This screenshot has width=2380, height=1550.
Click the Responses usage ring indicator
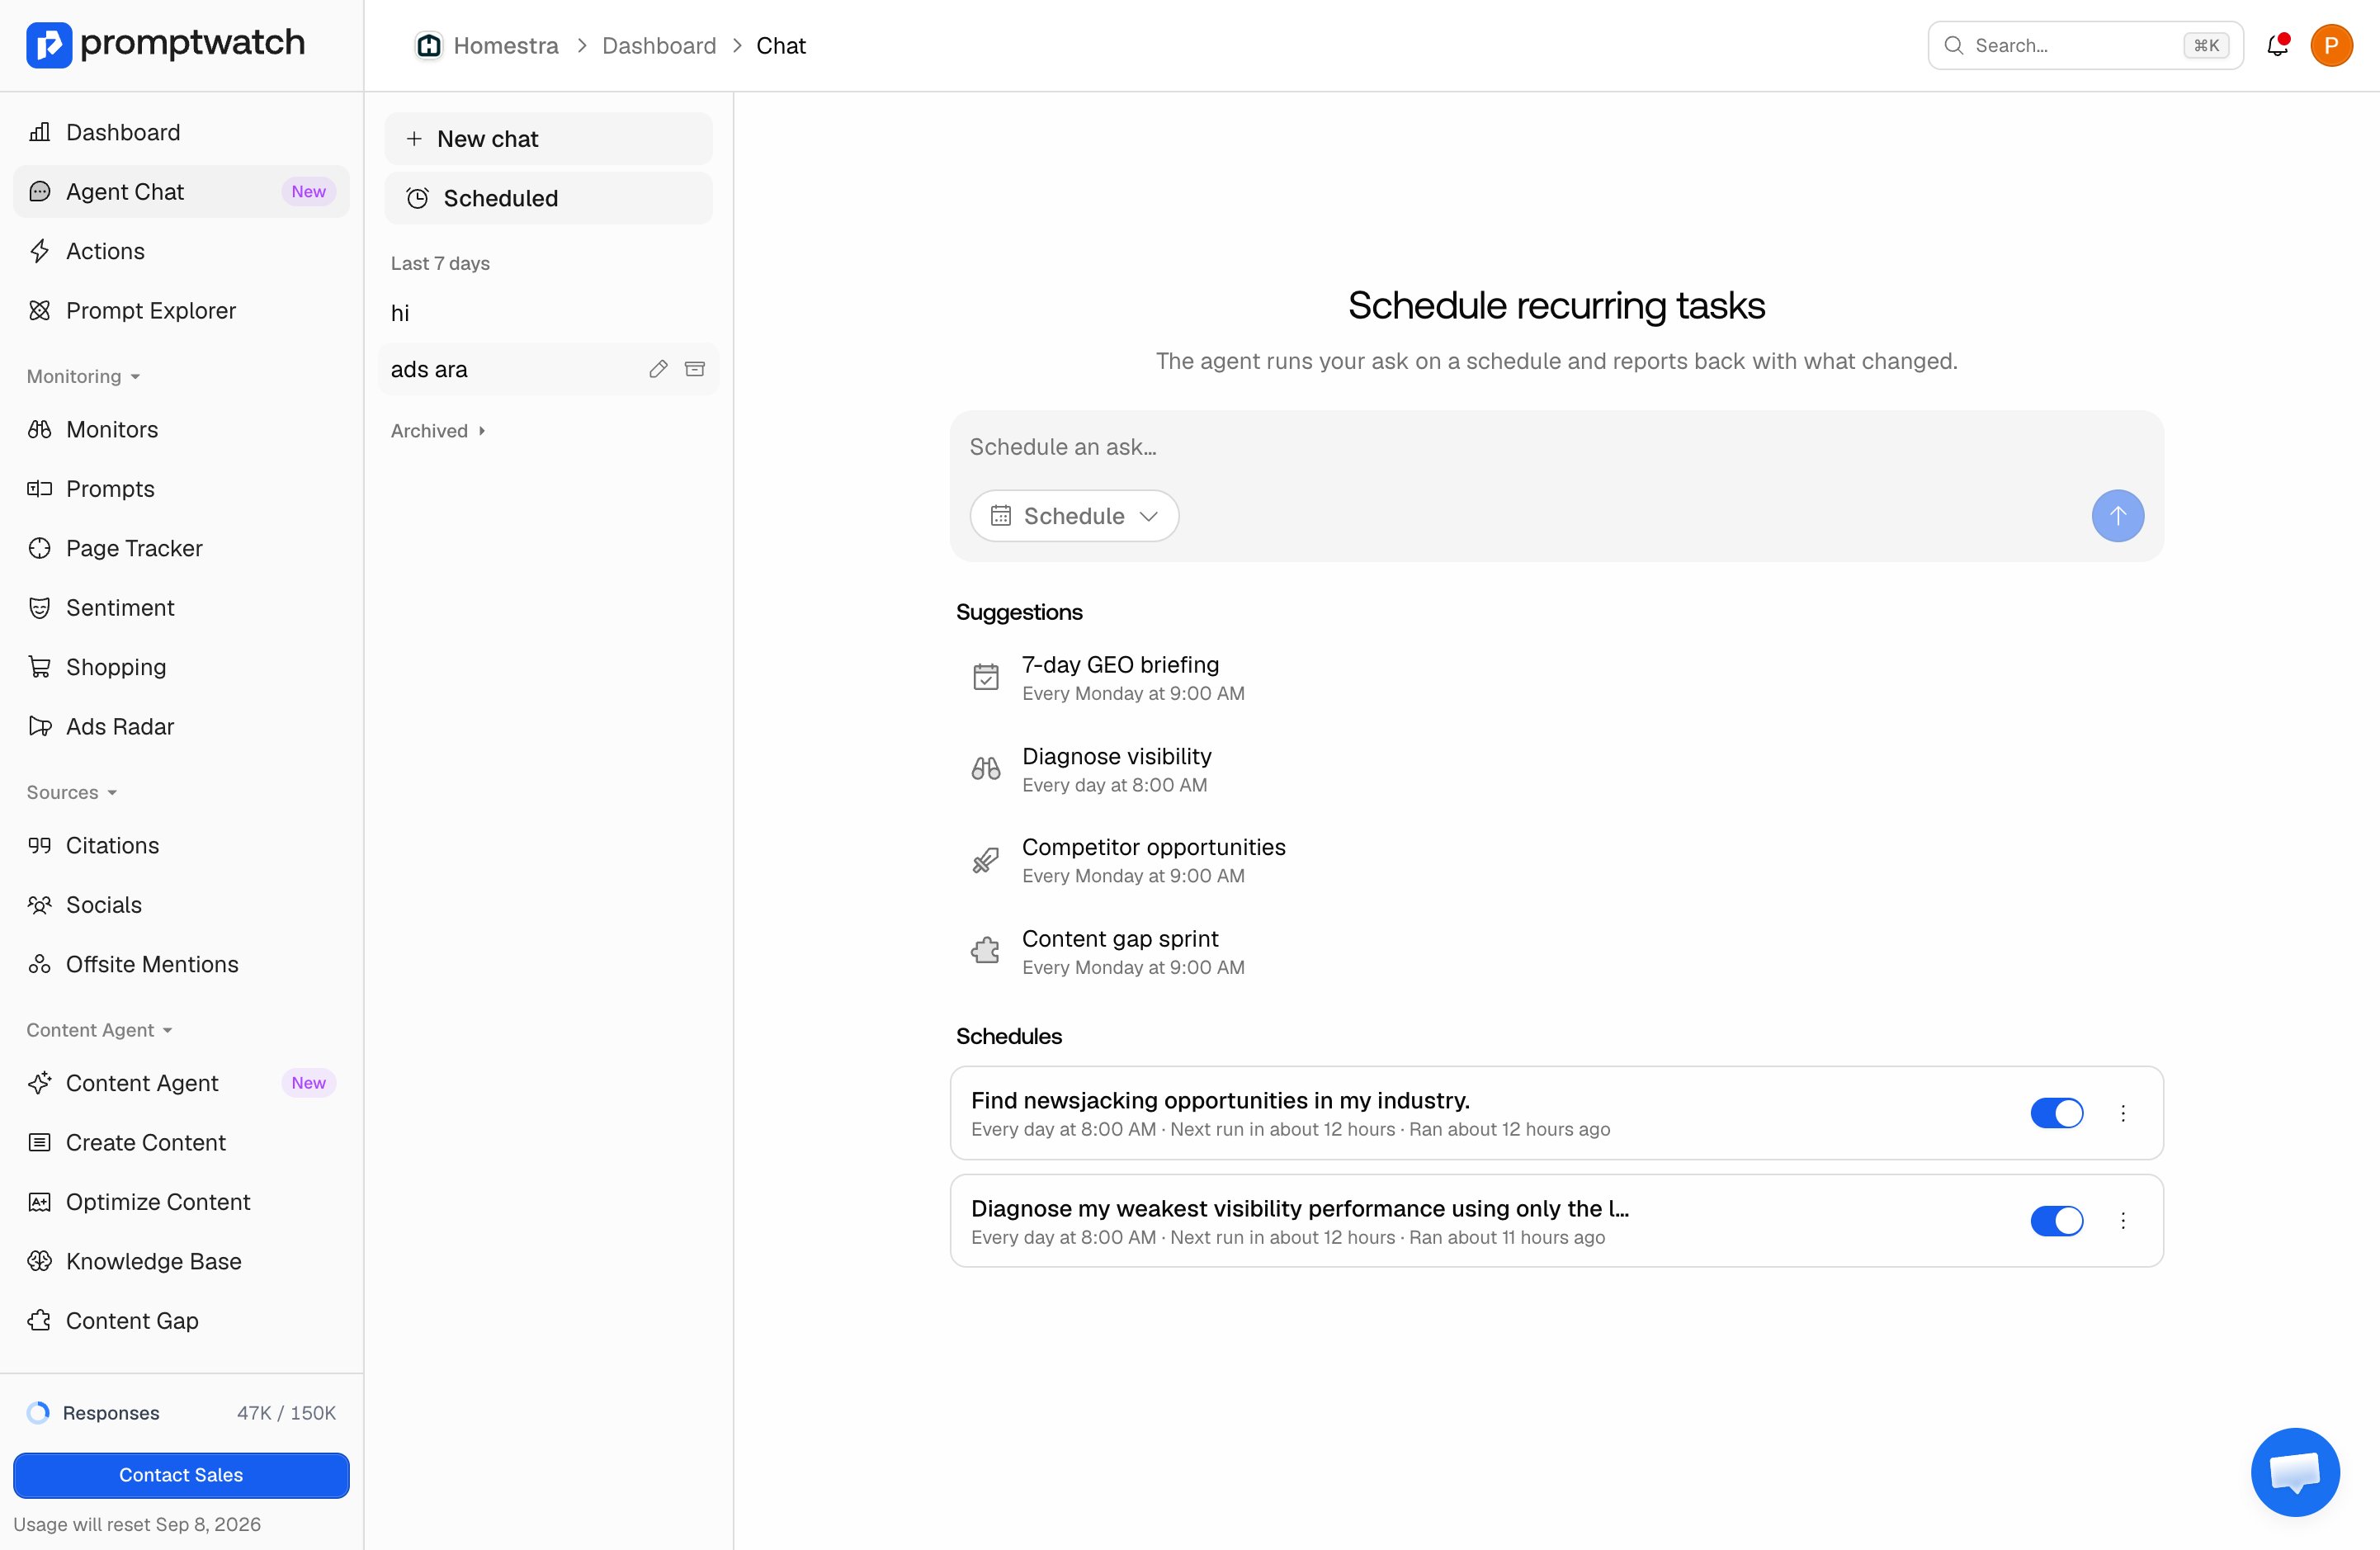click(x=38, y=1412)
